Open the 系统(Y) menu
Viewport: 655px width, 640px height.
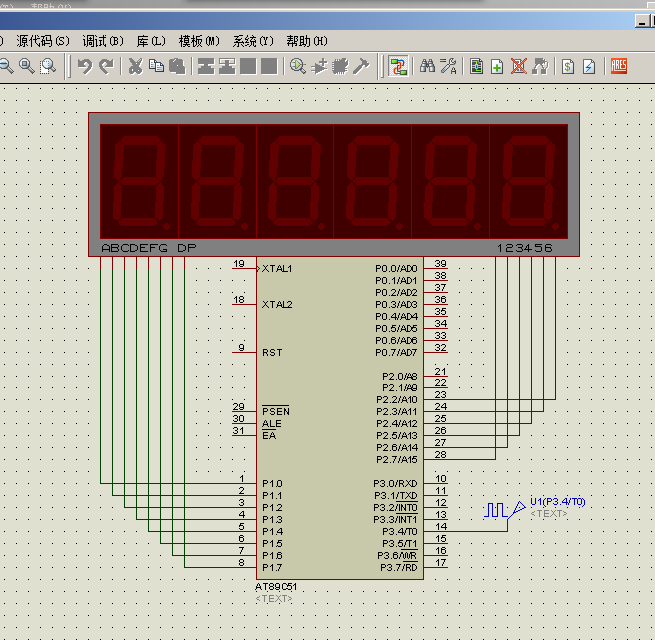click(253, 41)
